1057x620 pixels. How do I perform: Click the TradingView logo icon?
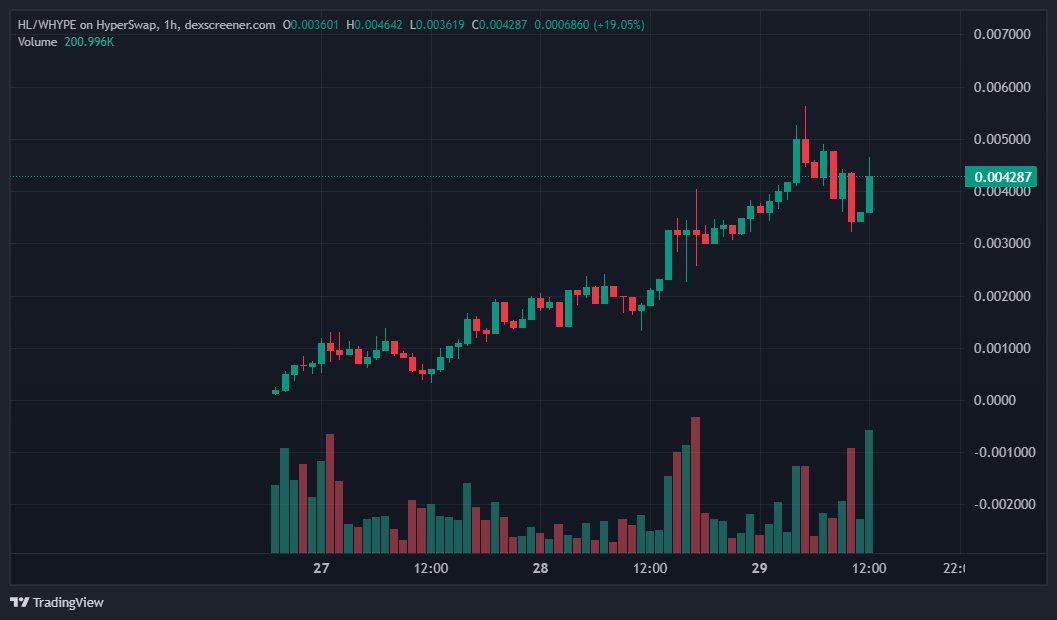(19, 602)
